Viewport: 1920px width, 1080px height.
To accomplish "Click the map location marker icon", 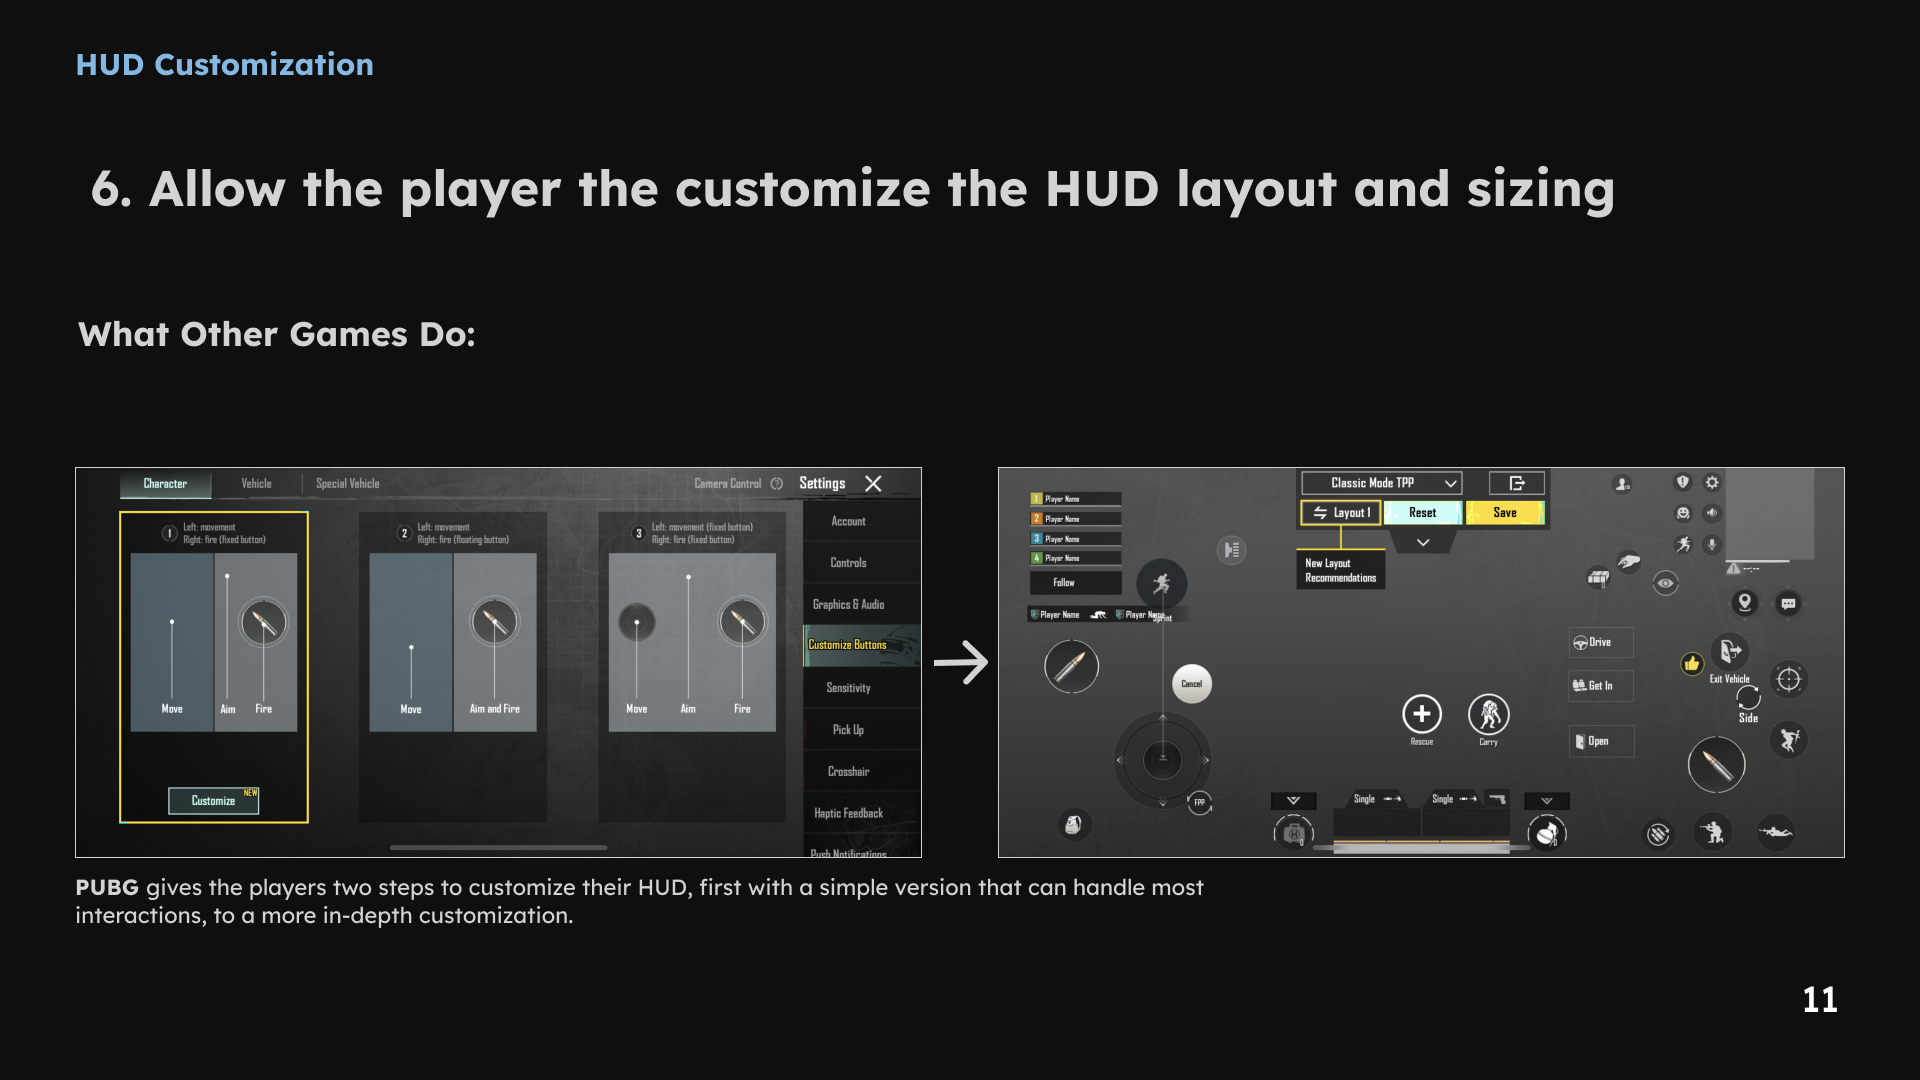I will 1745,602.
